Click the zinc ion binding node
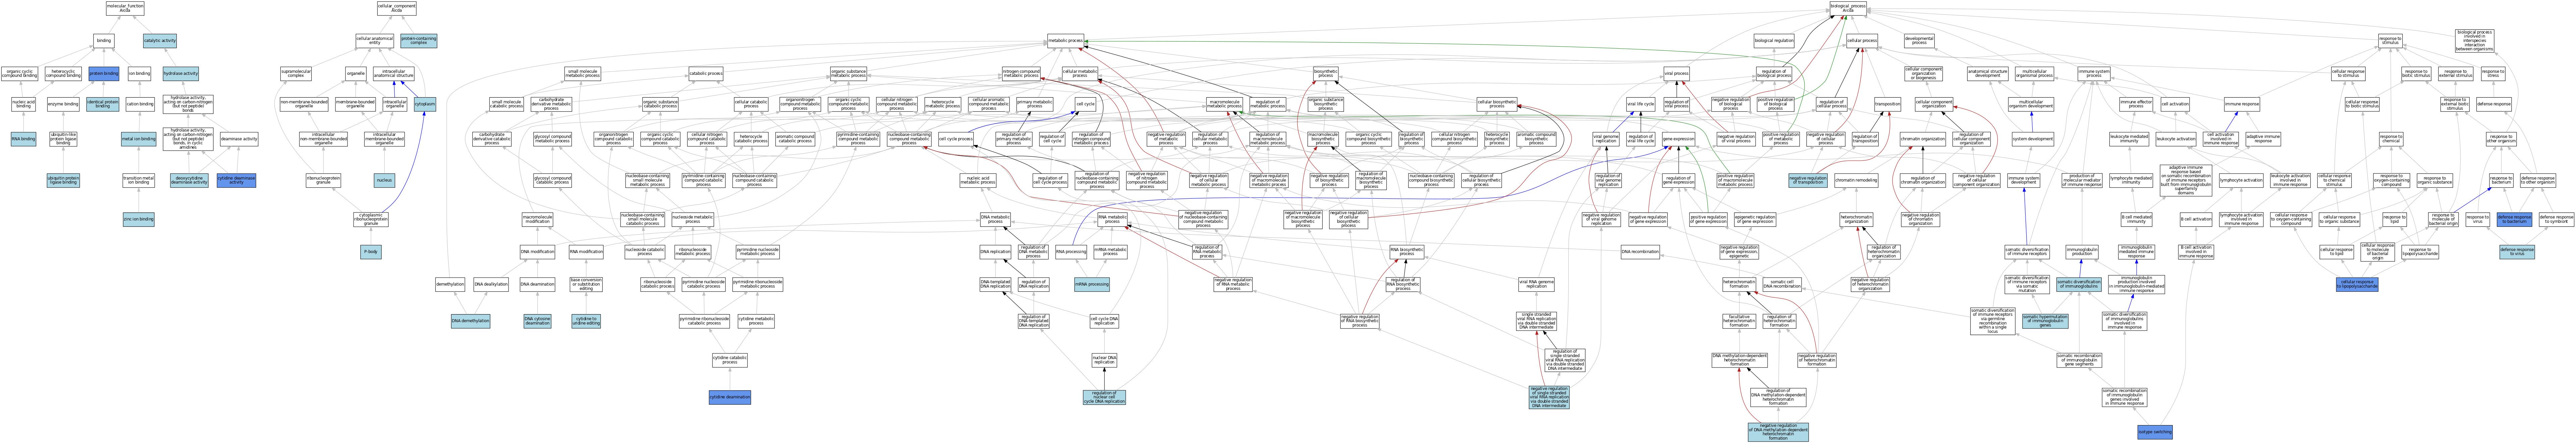This screenshot has height=443, width=2576. [139, 219]
